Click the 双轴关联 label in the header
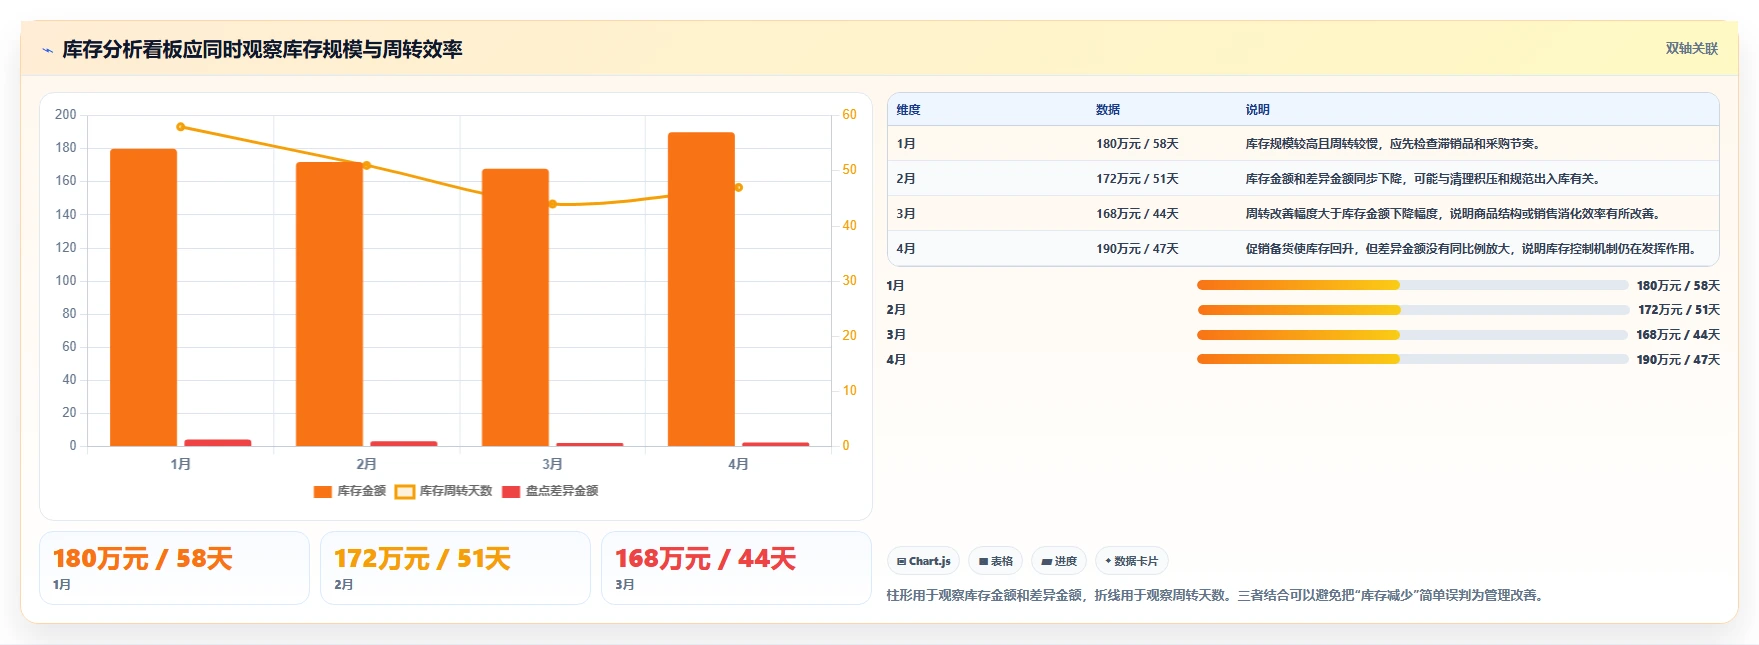 tap(1692, 48)
